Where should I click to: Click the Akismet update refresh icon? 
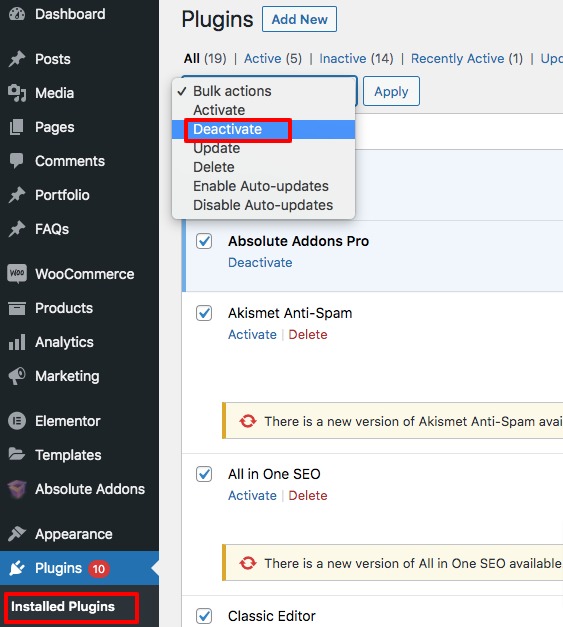(248, 421)
